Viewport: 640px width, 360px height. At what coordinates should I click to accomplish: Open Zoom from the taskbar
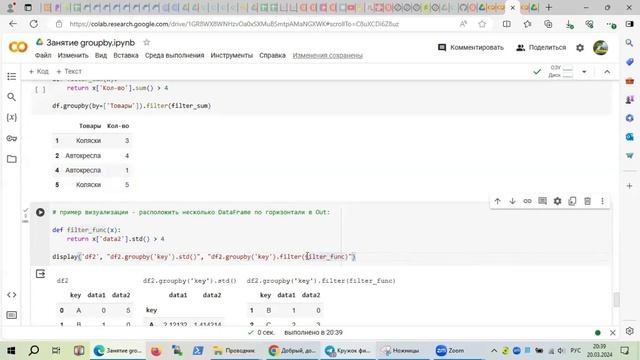pos(450,351)
